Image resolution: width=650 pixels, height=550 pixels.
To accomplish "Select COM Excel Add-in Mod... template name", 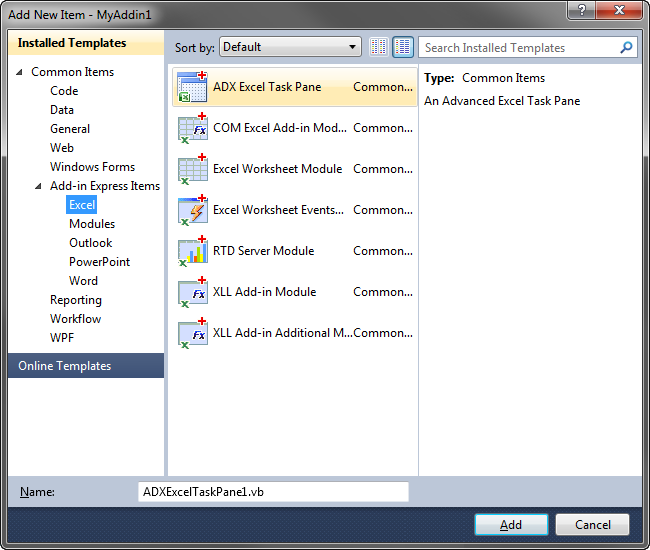I will pyautogui.click(x=280, y=128).
